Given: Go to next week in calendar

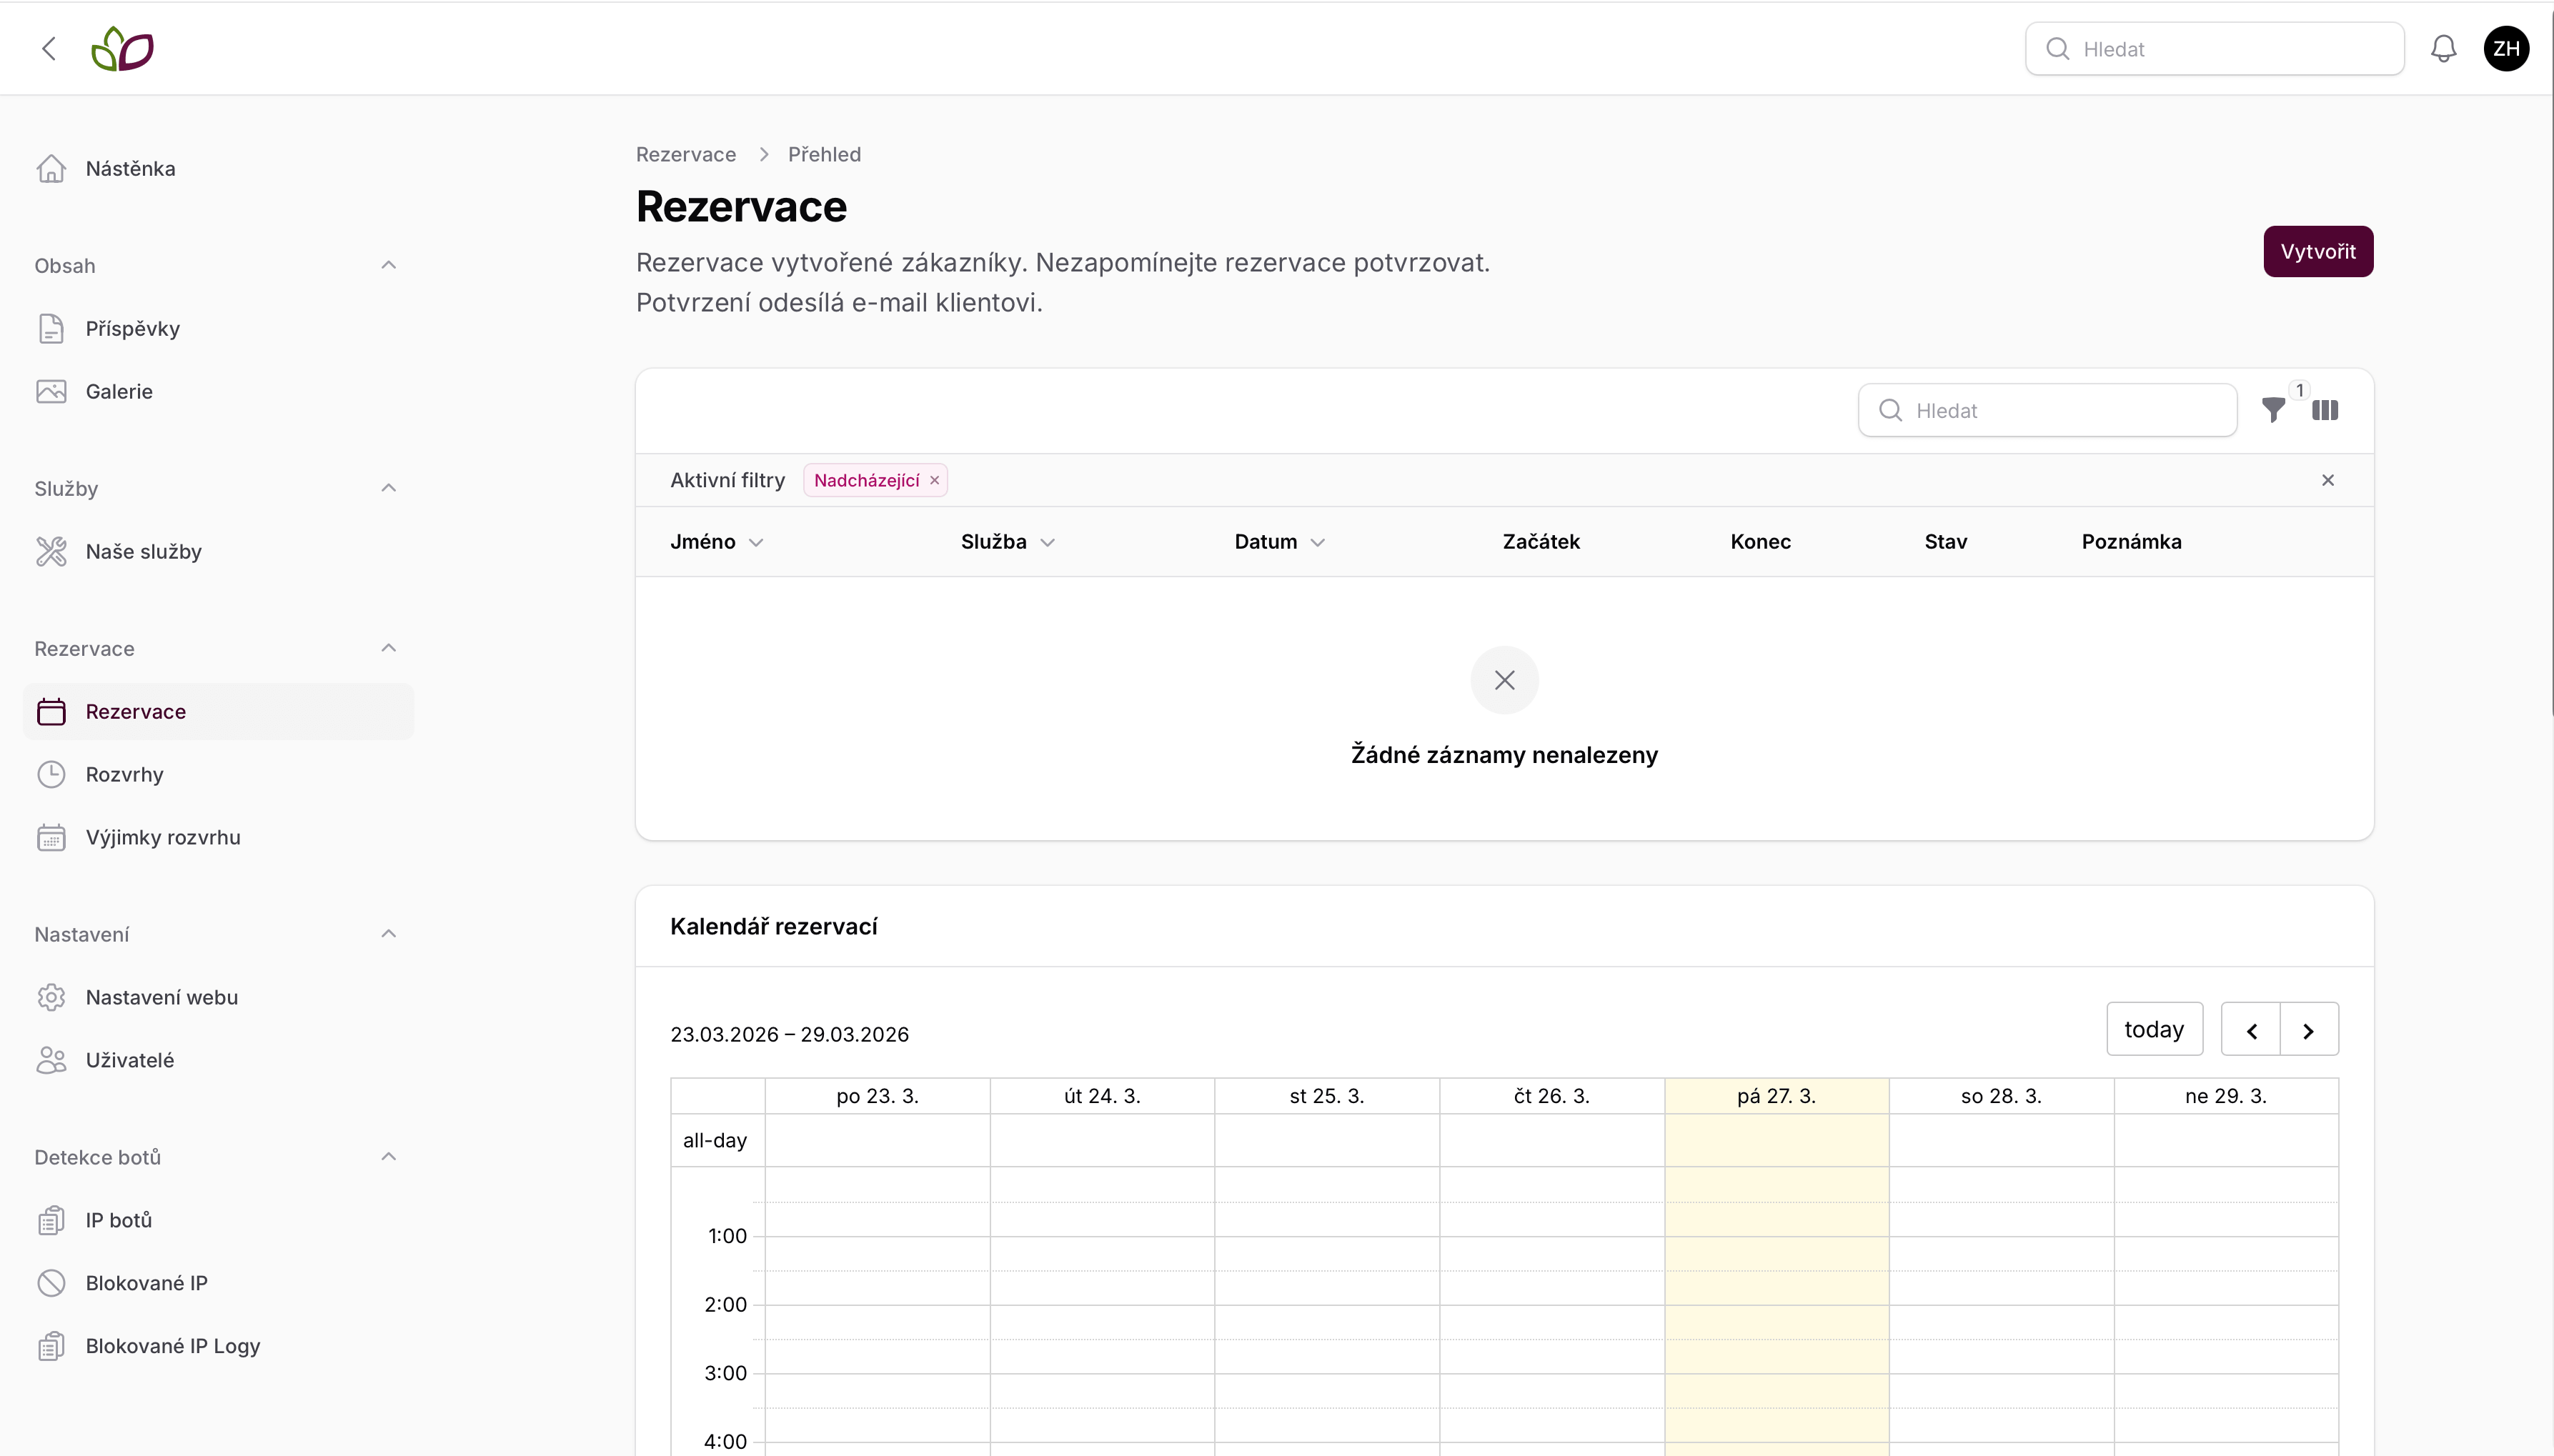Looking at the screenshot, I should pos(2309,1030).
